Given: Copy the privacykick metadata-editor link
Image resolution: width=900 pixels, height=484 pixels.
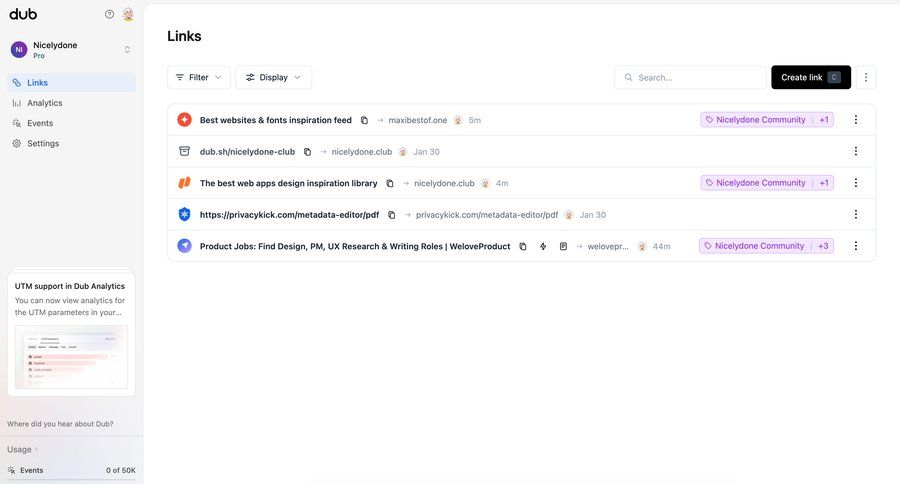Looking at the screenshot, I should point(391,215).
